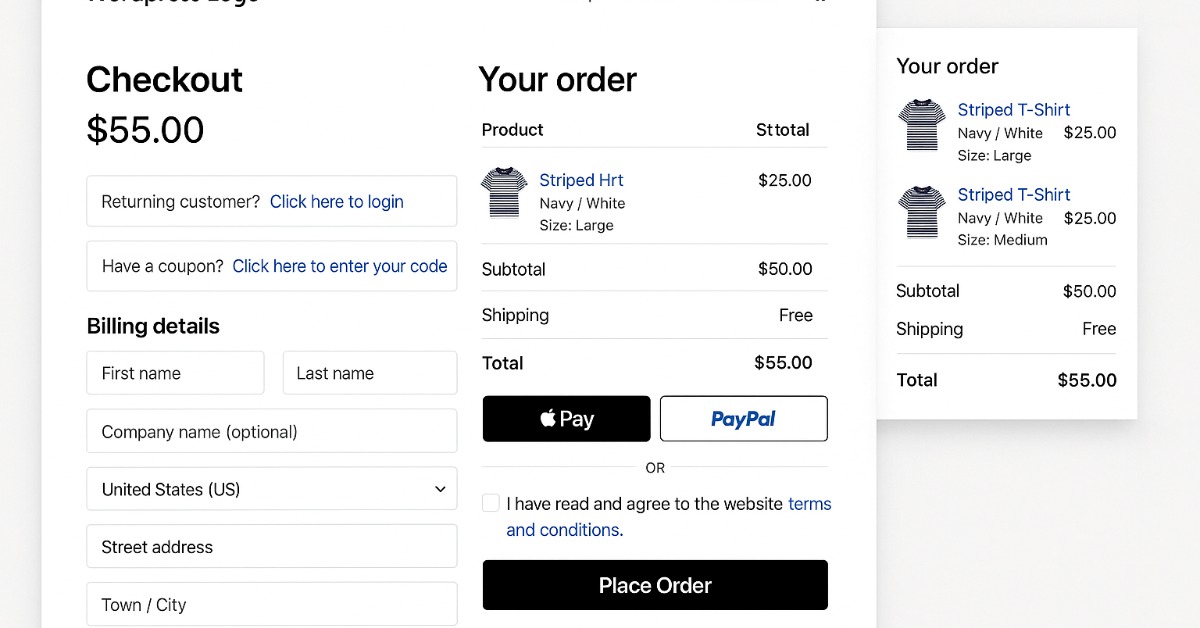Click the Street address input
This screenshot has width=1200, height=628.
(x=271, y=547)
